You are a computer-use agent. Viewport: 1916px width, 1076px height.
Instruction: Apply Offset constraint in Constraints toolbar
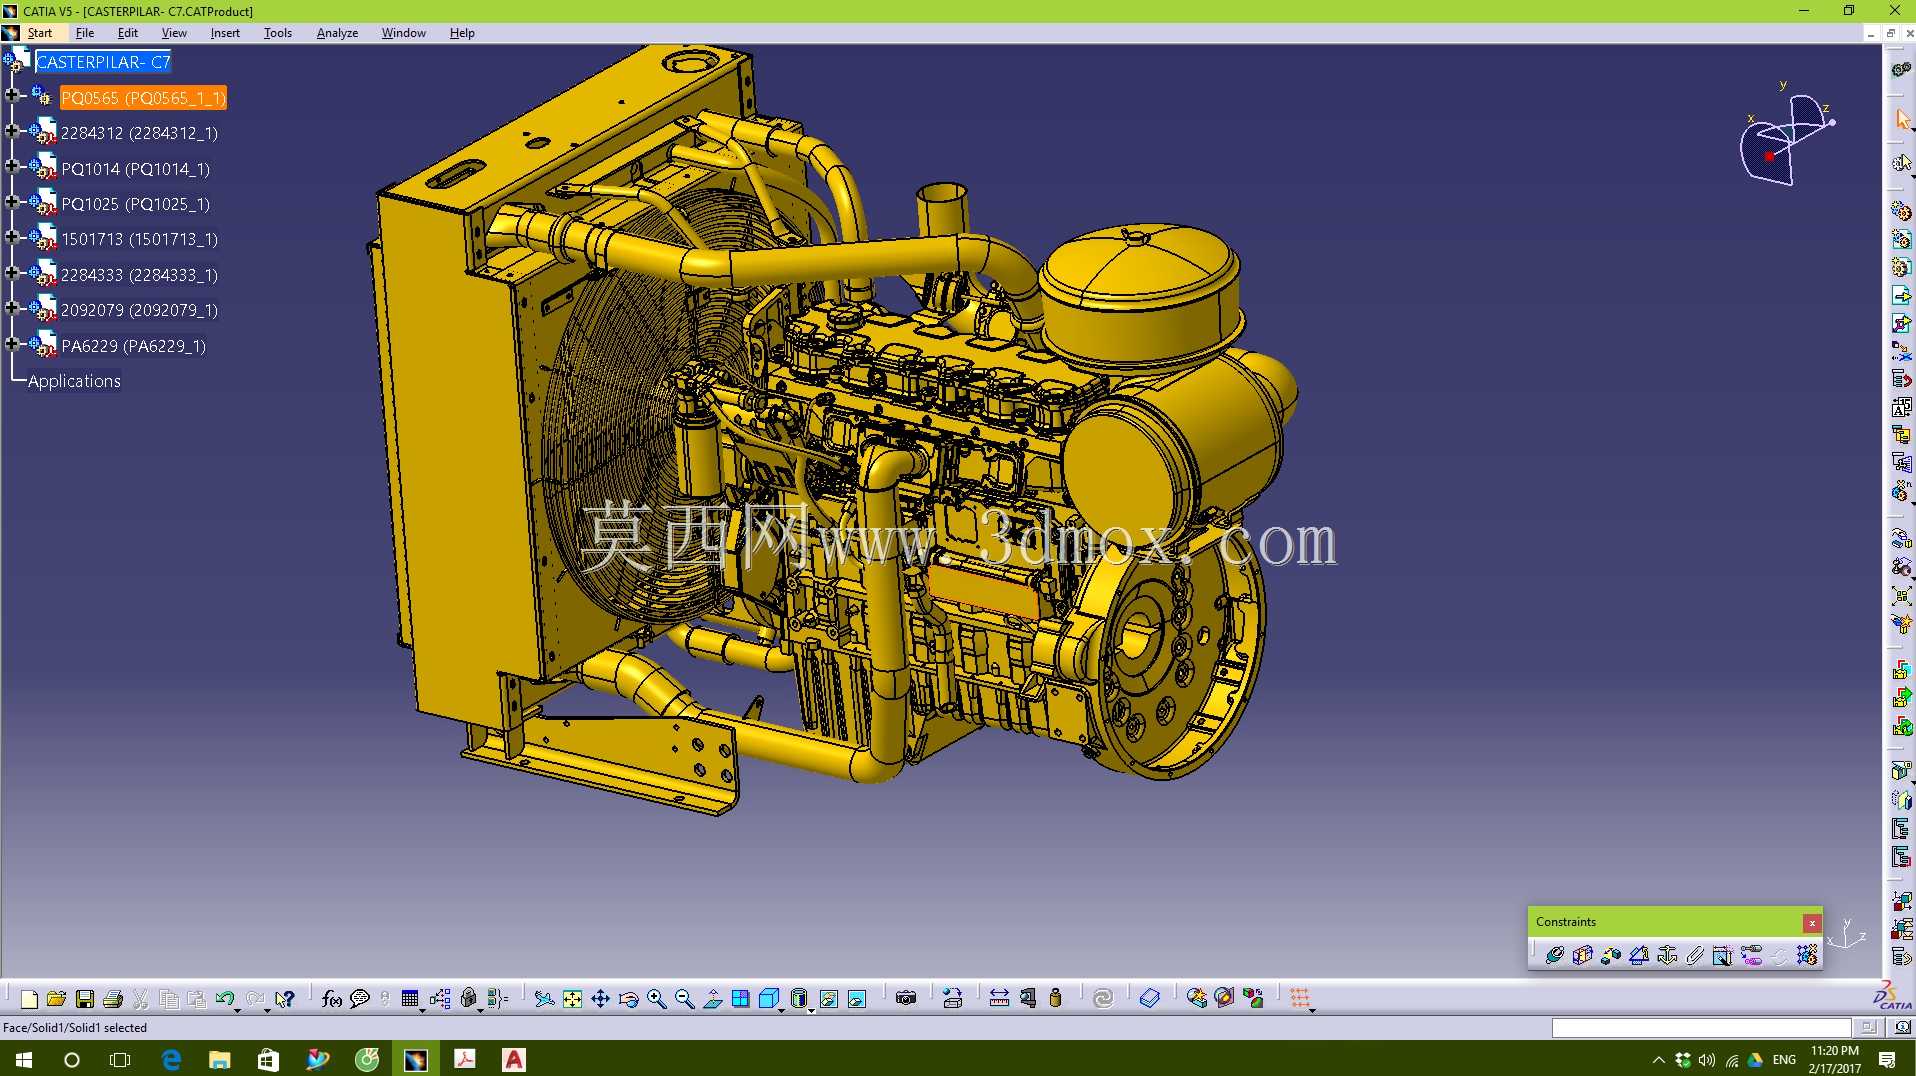pyautogui.click(x=1610, y=955)
